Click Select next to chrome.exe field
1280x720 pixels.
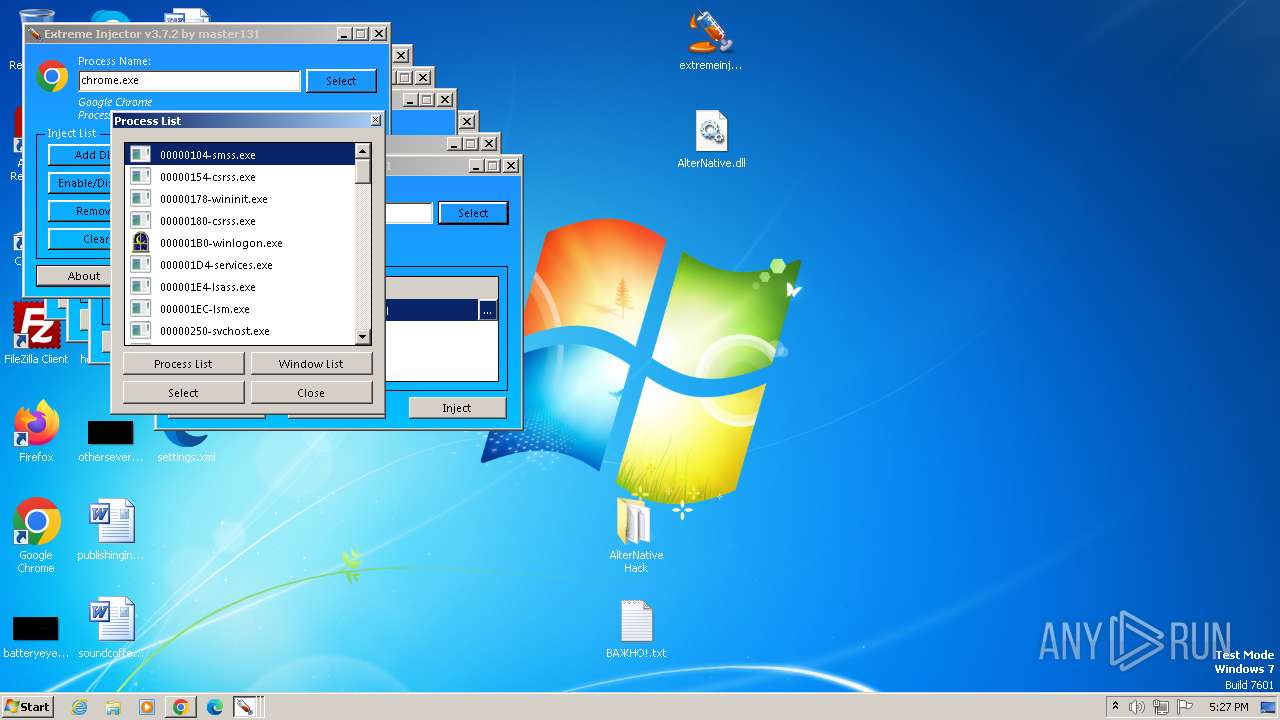(341, 81)
